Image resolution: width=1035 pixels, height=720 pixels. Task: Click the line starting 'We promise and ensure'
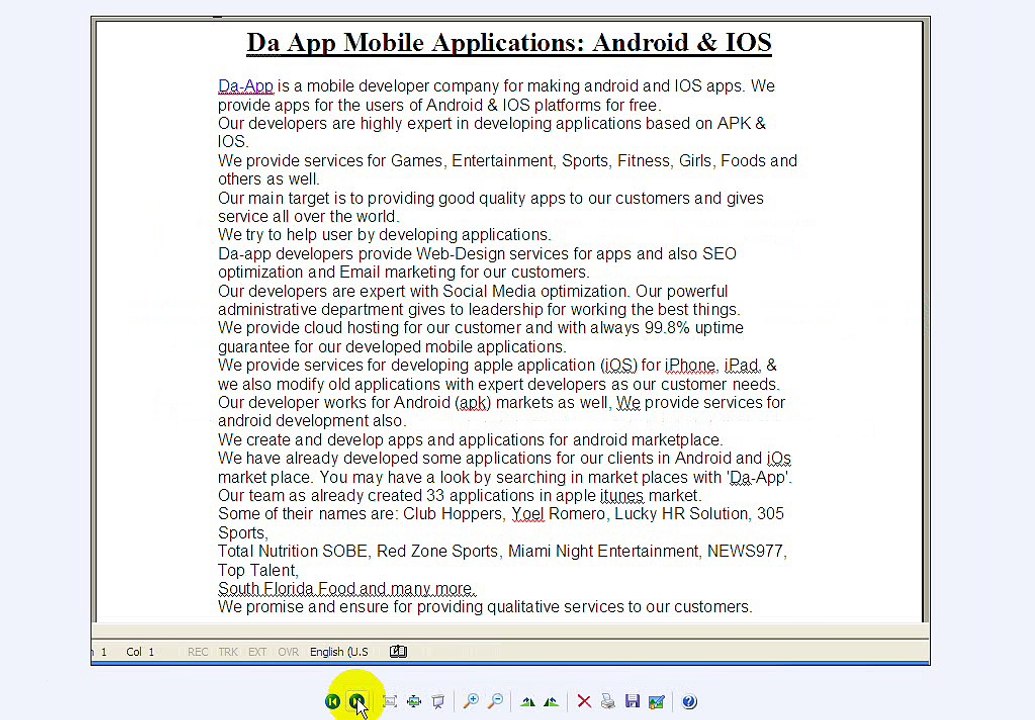[485, 607]
